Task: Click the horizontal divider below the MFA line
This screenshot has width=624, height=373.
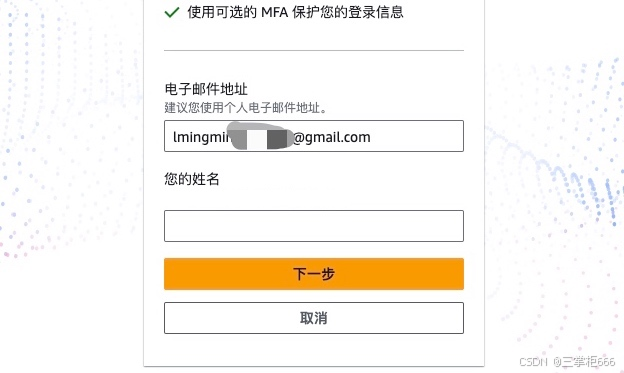Action: coord(314,51)
